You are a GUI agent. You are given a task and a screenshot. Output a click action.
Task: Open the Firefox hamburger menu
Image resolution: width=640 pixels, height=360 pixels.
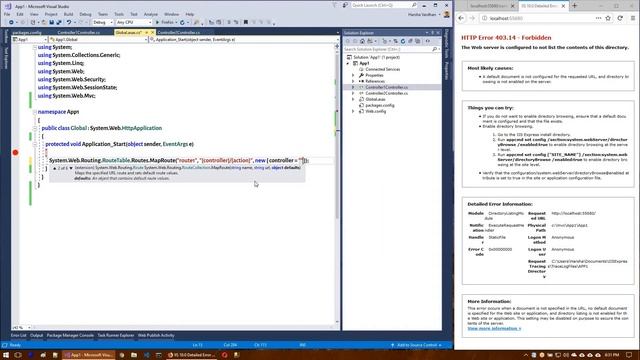point(633,18)
